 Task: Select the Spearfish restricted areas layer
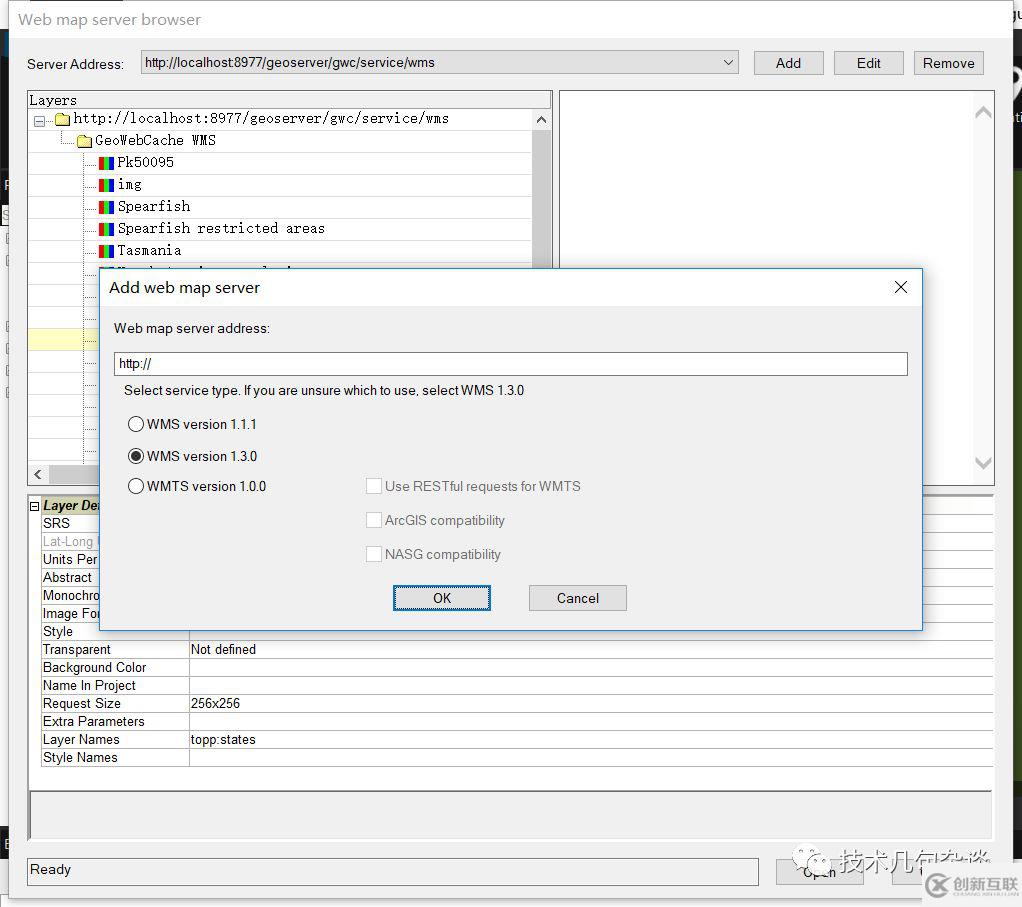coord(221,229)
